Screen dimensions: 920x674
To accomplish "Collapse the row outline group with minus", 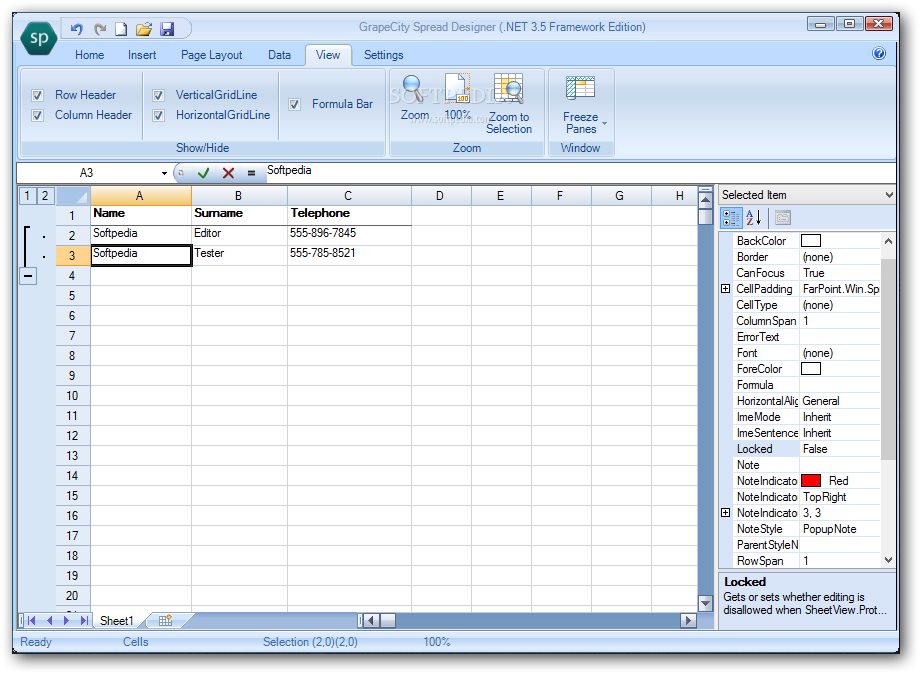I will click(28, 276).
